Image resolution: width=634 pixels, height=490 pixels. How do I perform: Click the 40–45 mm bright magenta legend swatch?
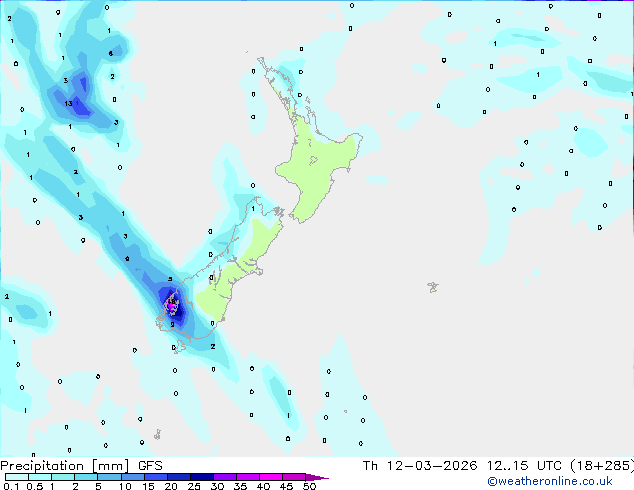pos(271,477)
